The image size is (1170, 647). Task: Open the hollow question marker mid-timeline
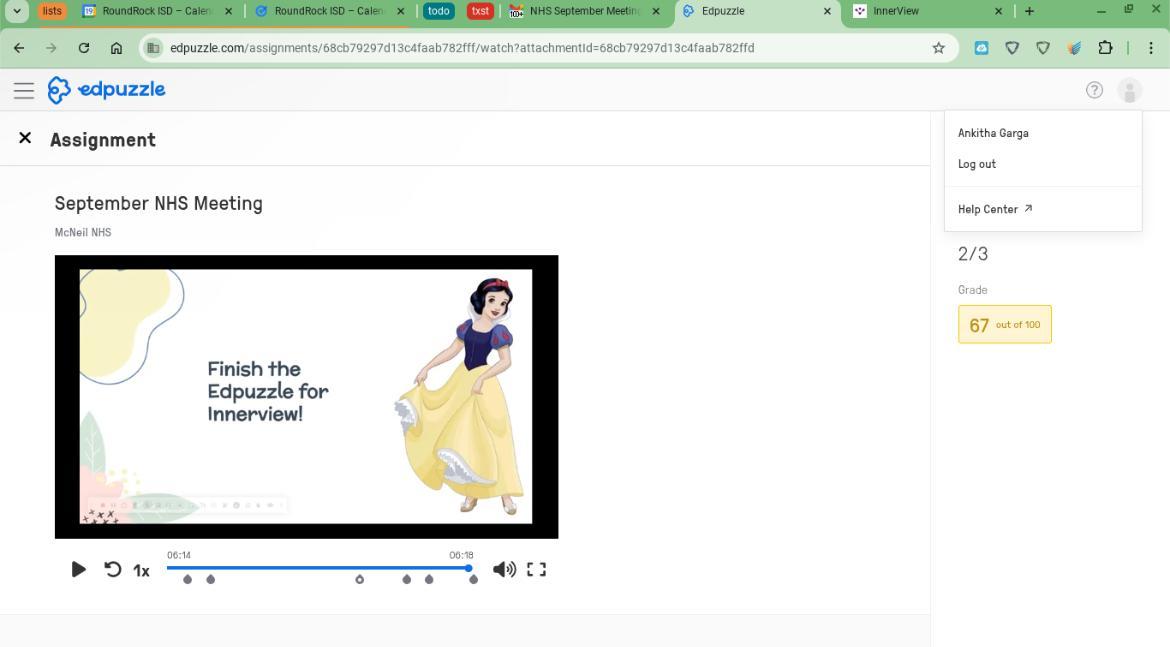tap(360, 580)
